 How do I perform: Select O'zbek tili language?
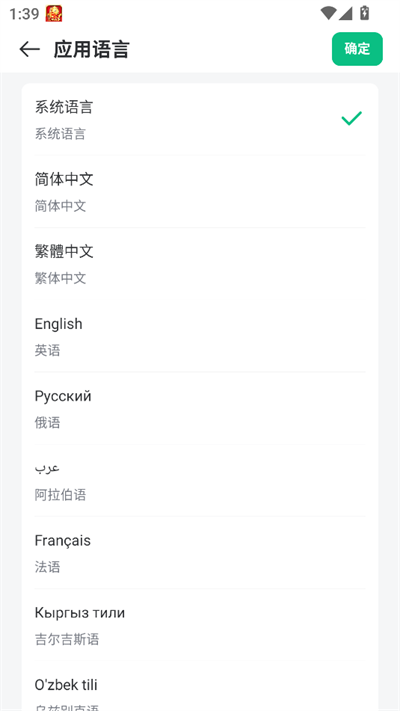(x=200, y=686)
